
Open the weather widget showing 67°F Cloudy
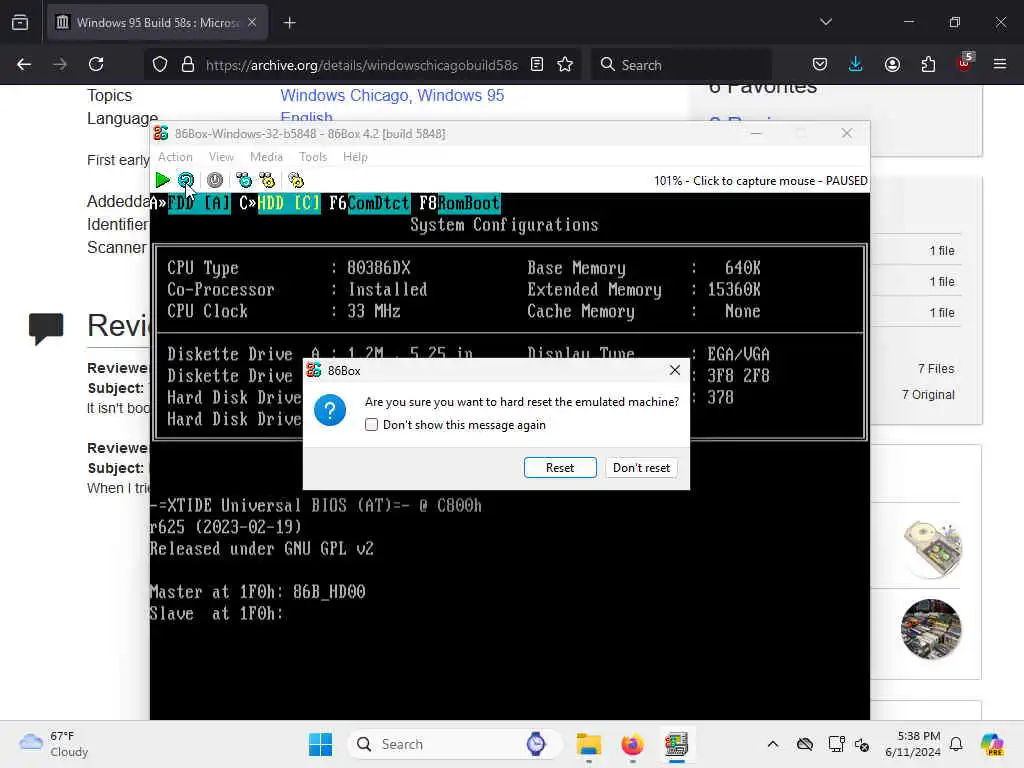[x=54, y=744]
